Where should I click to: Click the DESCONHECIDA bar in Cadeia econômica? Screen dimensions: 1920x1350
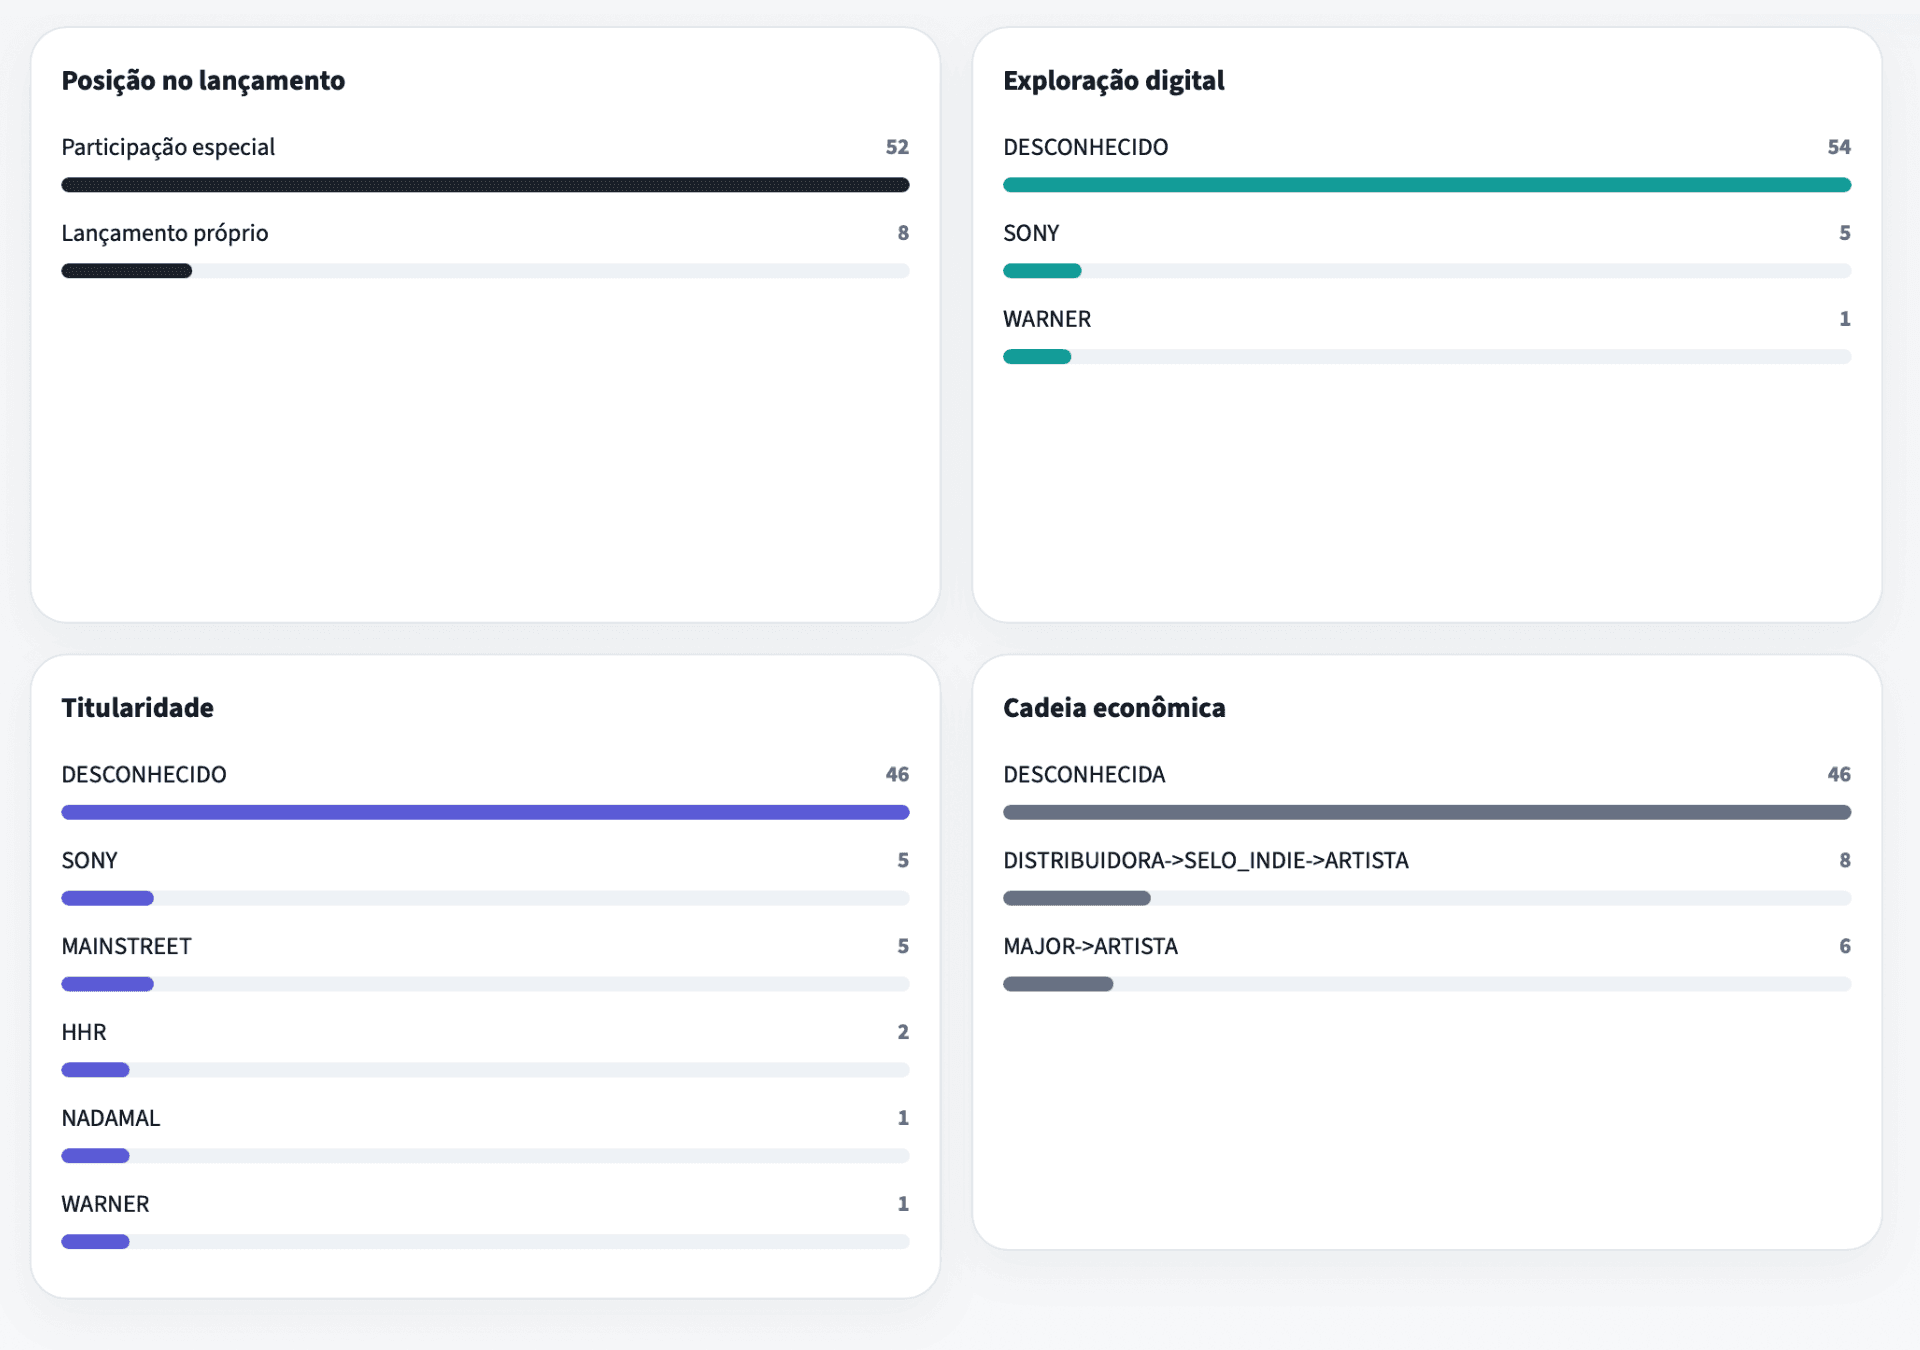point(1426,812)
